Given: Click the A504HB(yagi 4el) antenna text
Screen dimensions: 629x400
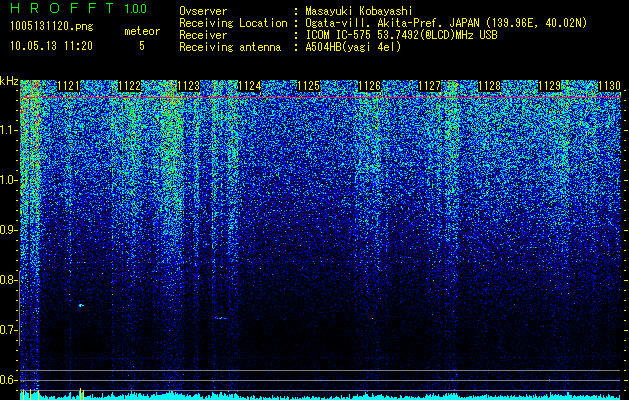Looking at the screenshot, I should coord(353,47).
